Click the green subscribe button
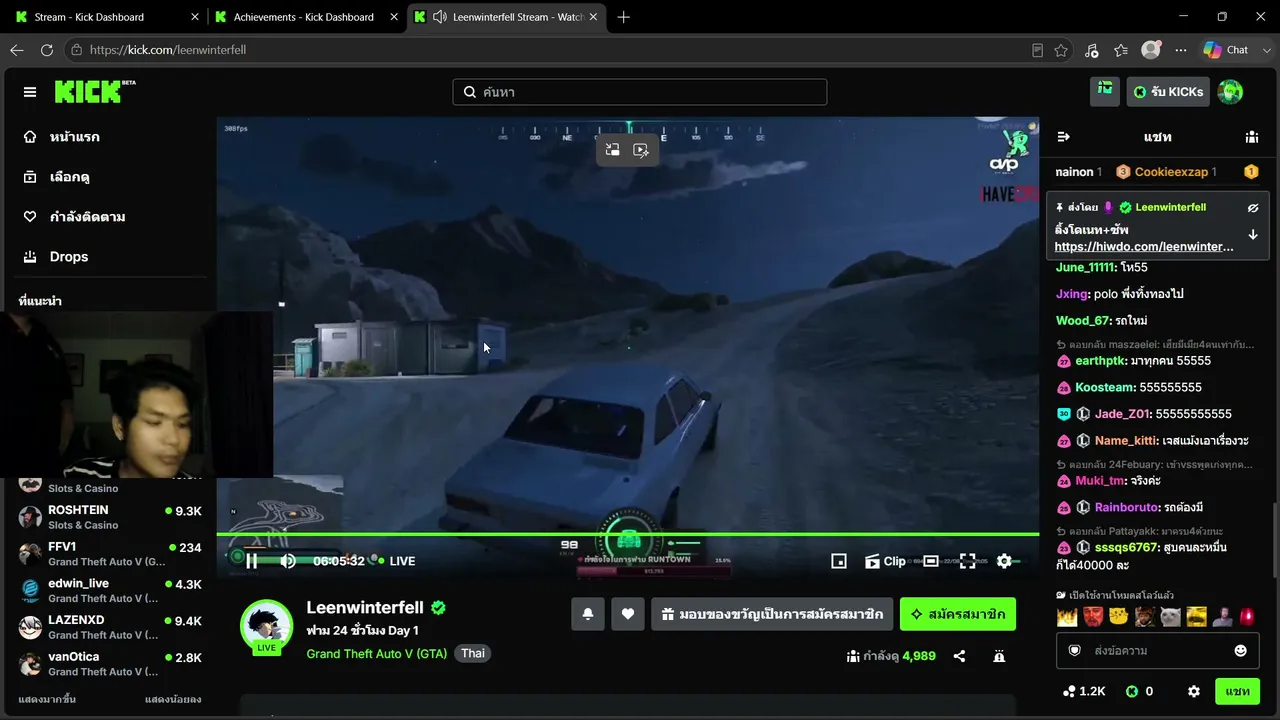 pyautogui.click(x=958, y=614)
